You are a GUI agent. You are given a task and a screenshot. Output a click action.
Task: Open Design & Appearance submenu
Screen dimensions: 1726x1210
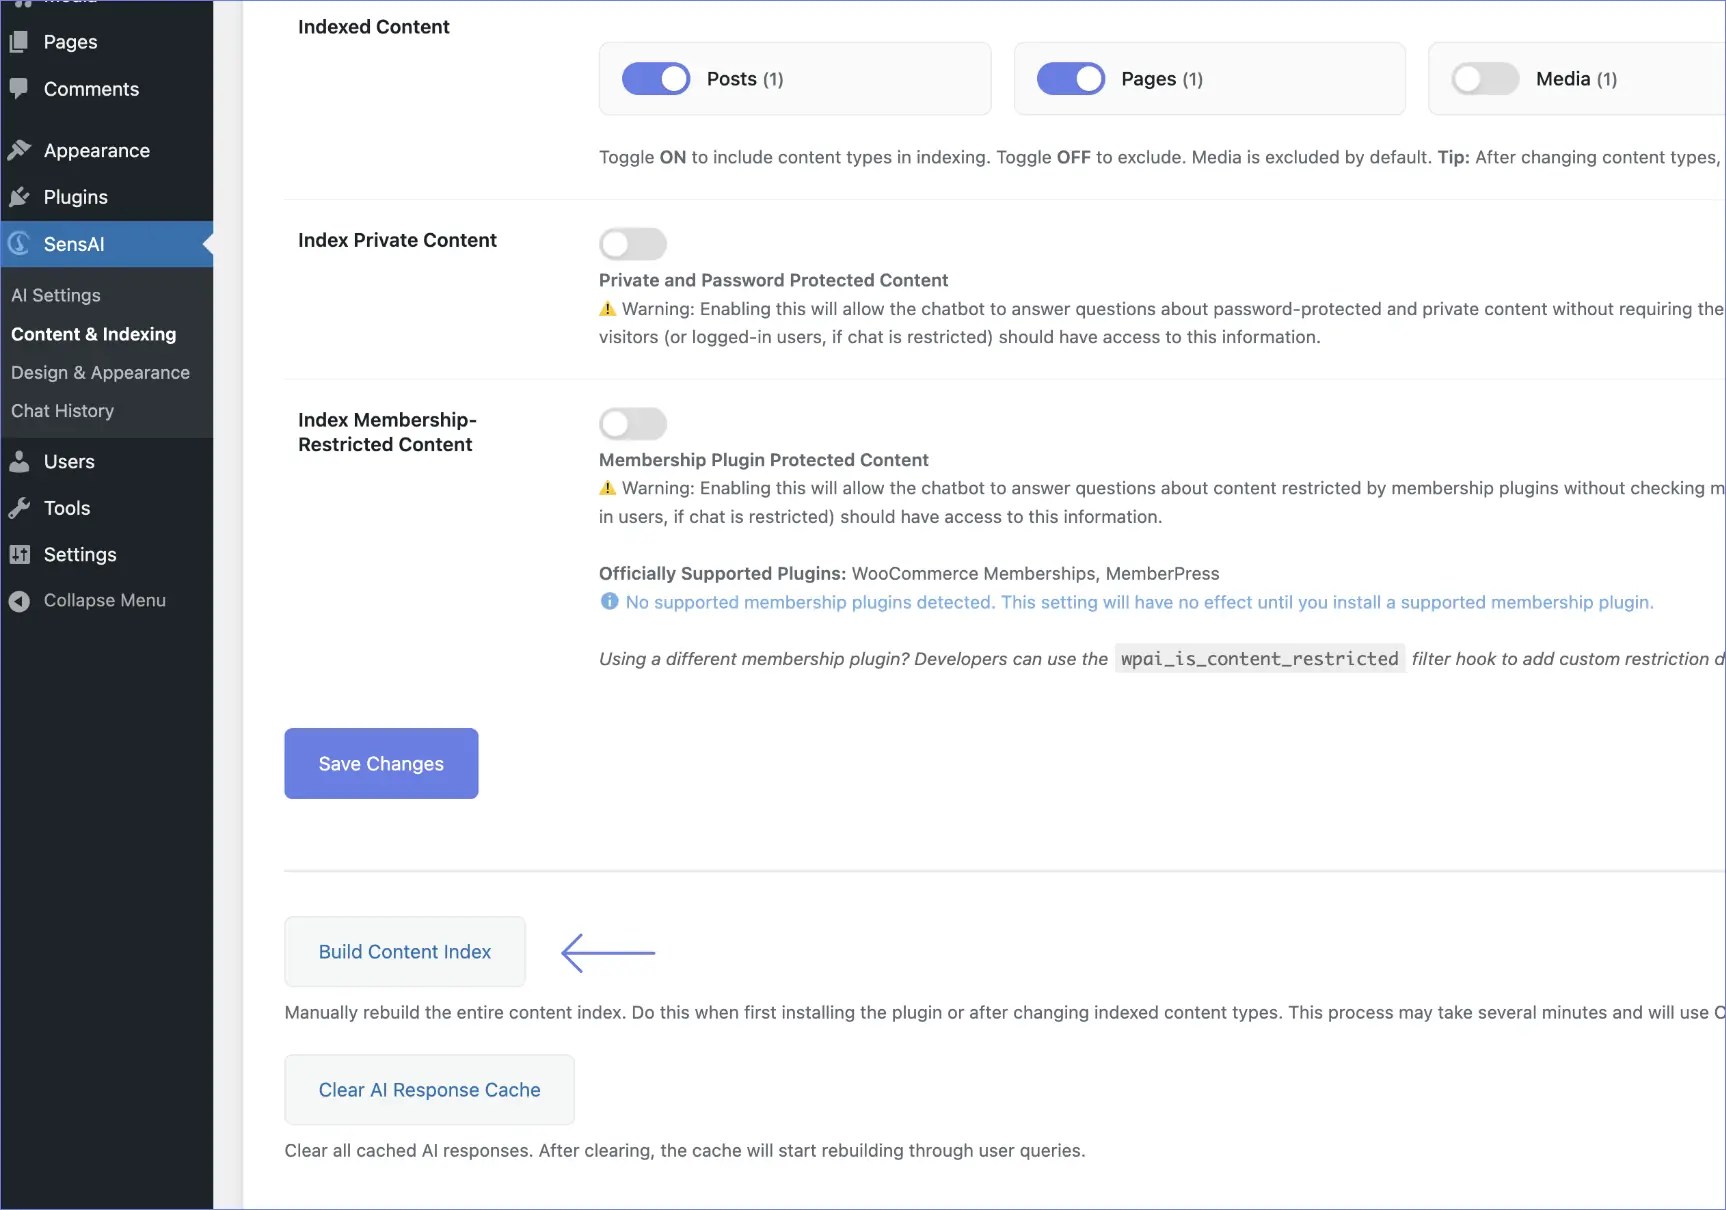pyautogui.click(x=100, y=372)
